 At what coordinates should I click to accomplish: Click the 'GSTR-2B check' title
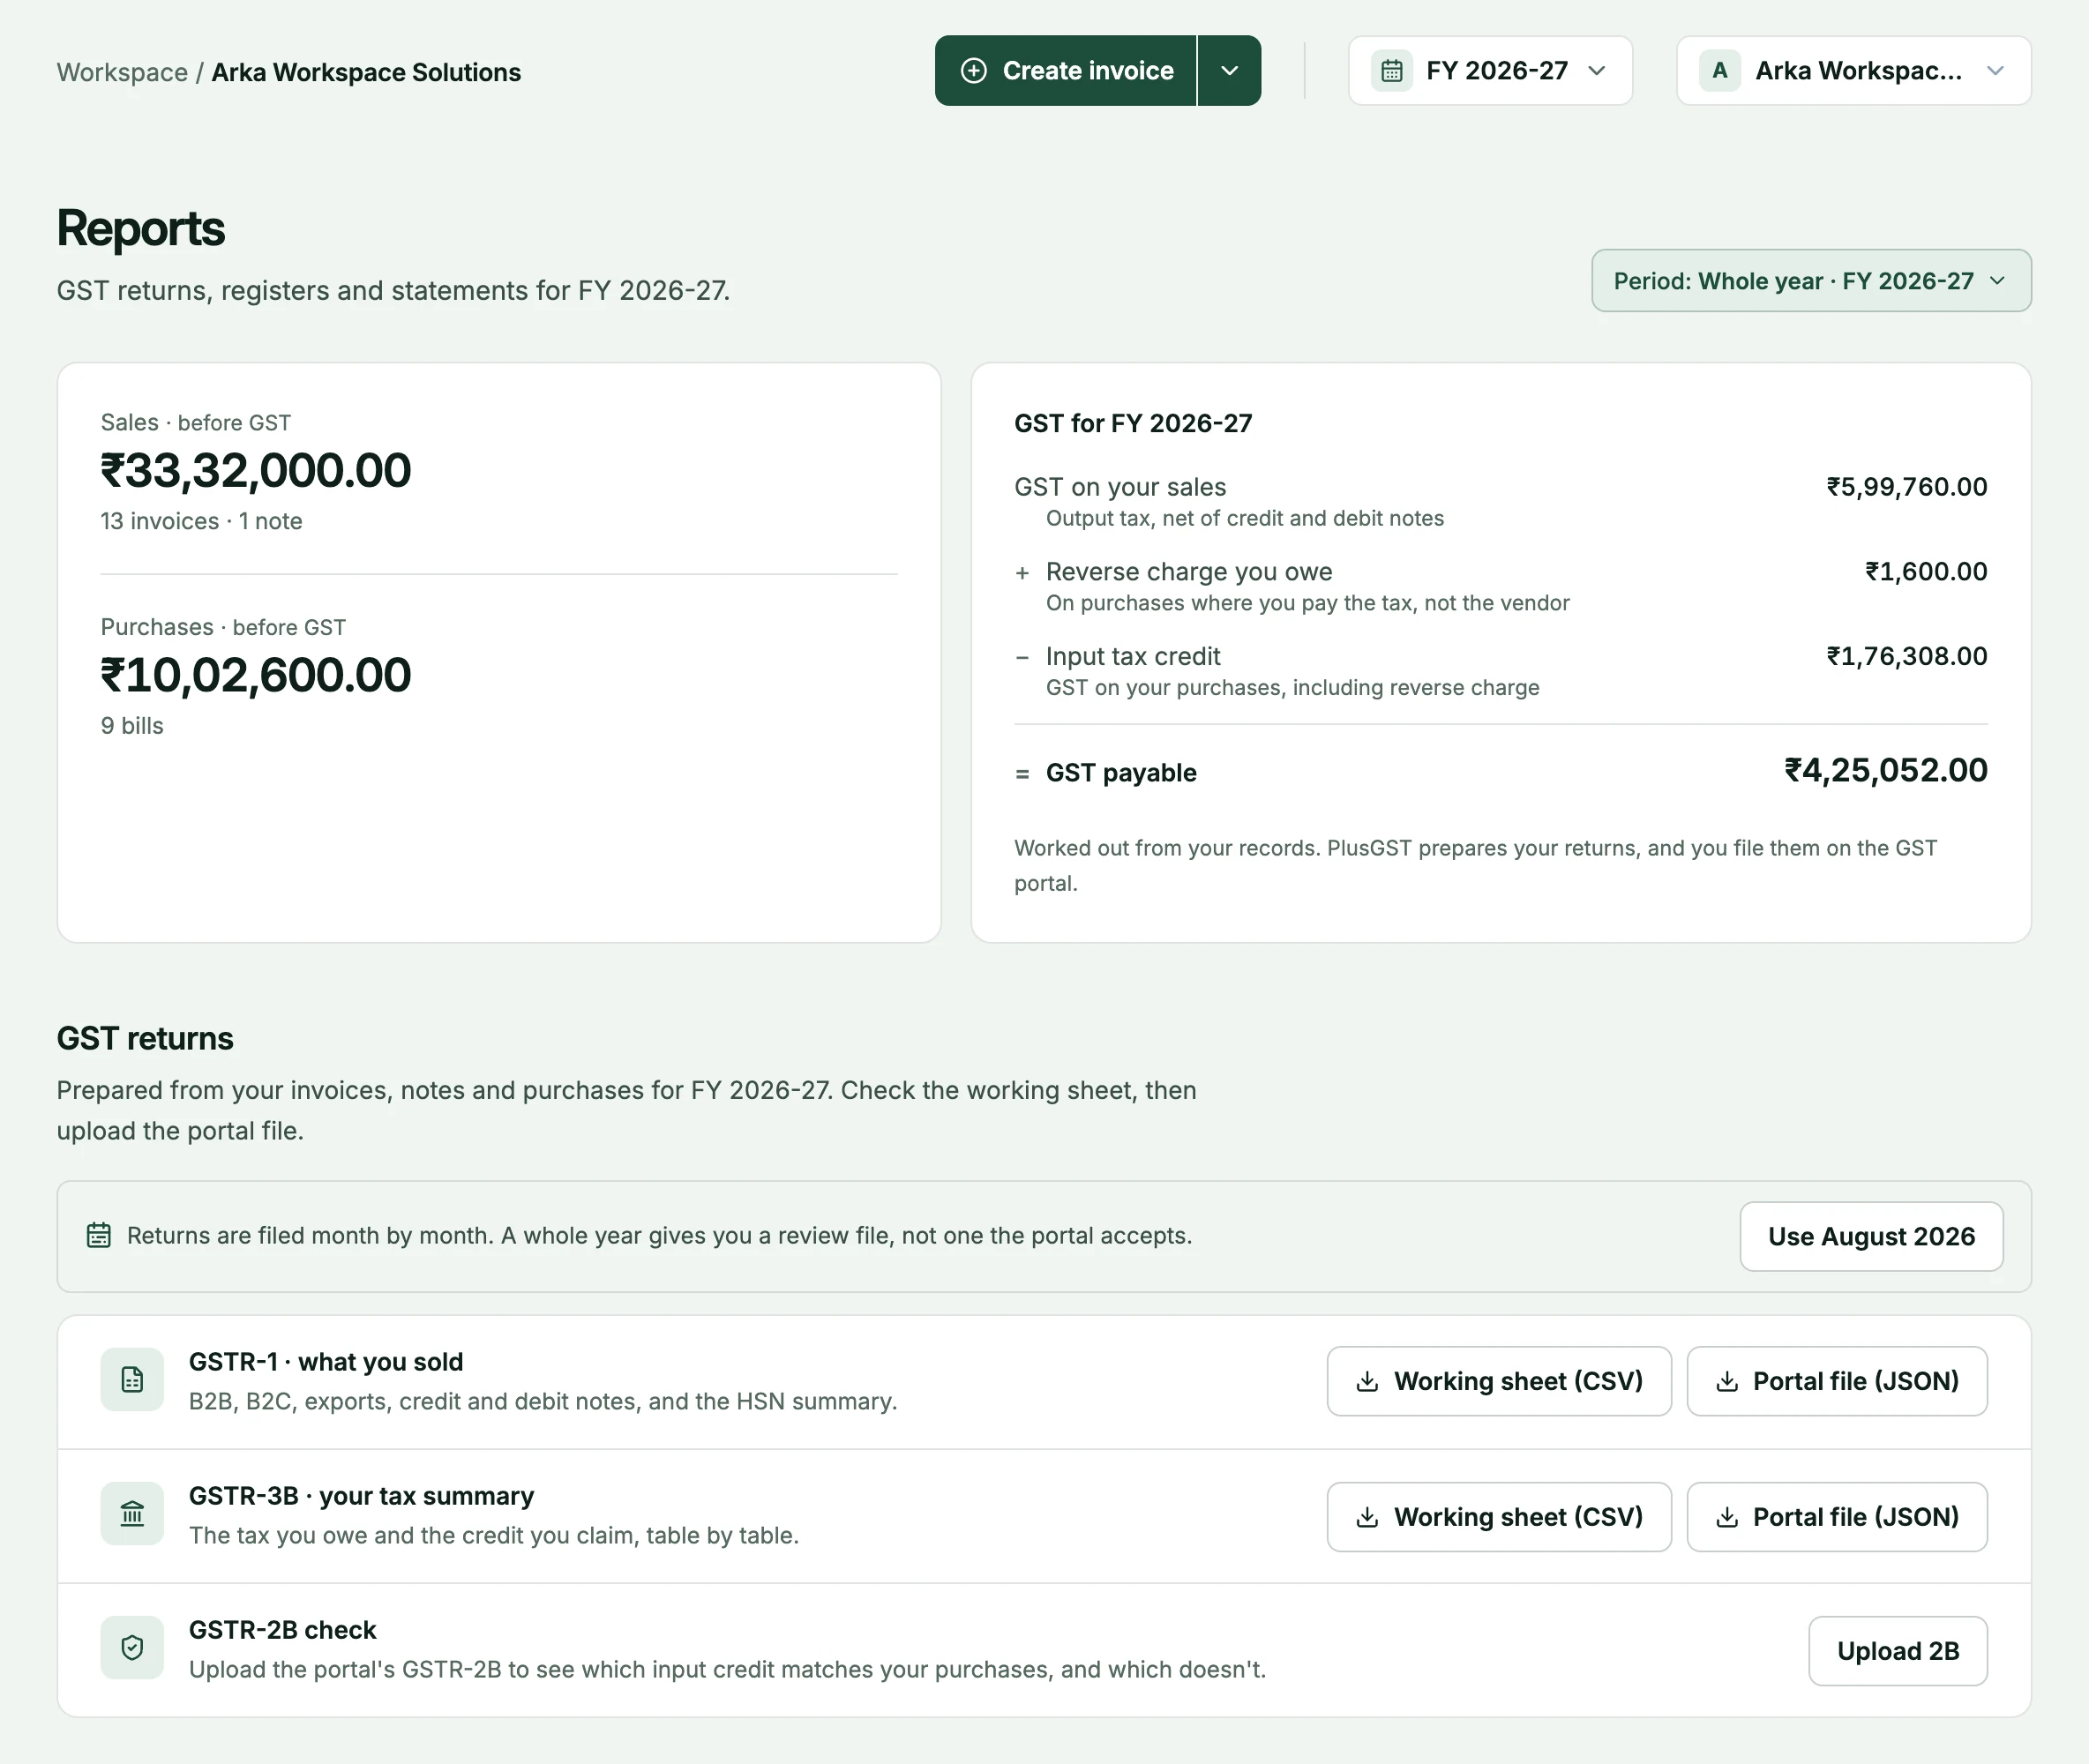click(x=282, y=1630)
